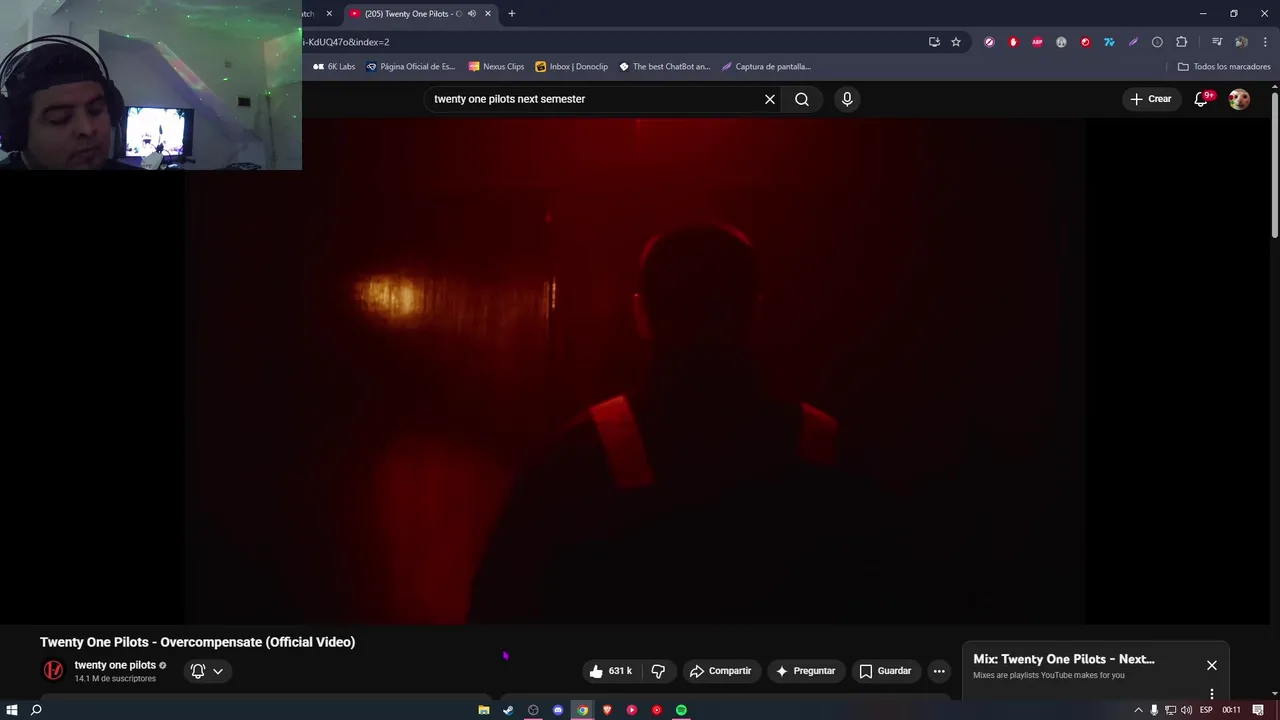
Task: Clear the YouTube search box
Action: (770, 99)
